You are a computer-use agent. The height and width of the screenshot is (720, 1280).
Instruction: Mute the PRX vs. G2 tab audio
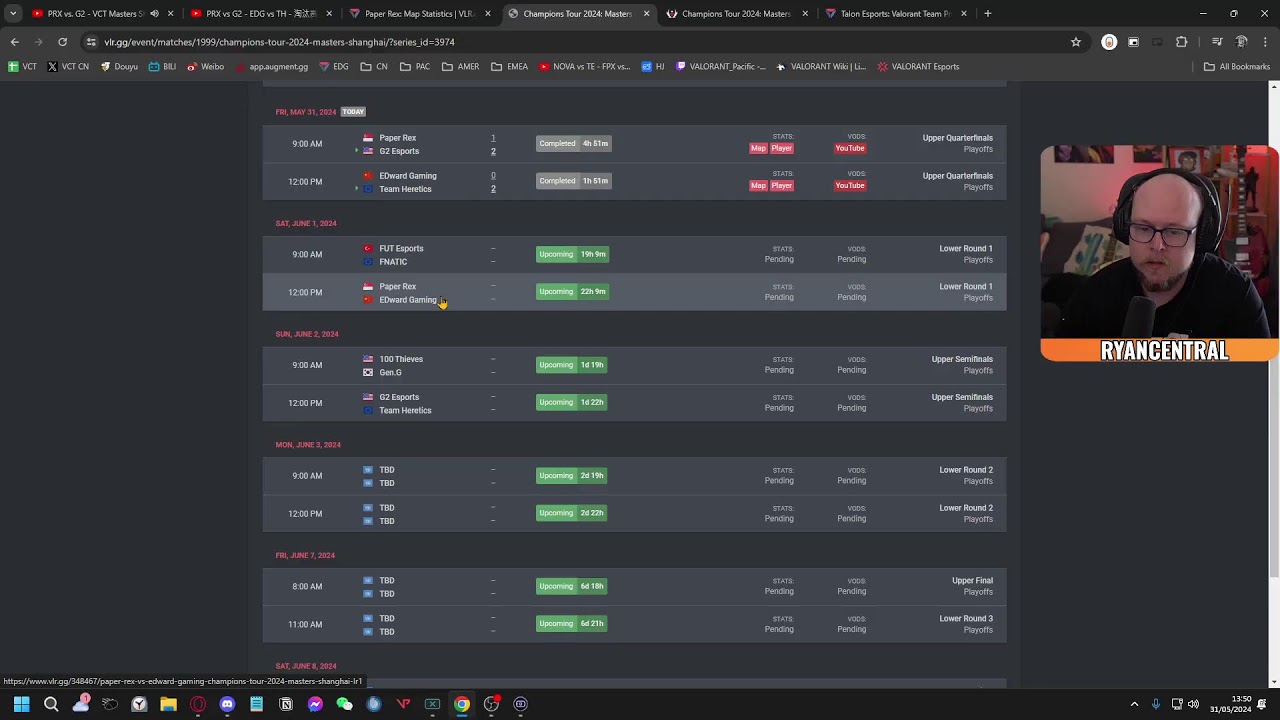click(x=154, y=14)
